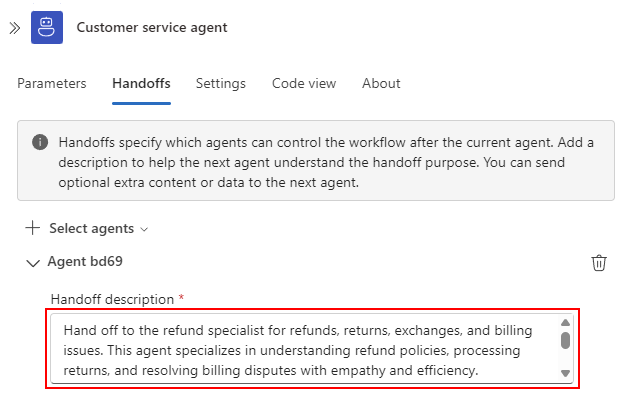Switch to the Parameters tab
Viewport: 620px width, 400px height.
click(52, 83)
